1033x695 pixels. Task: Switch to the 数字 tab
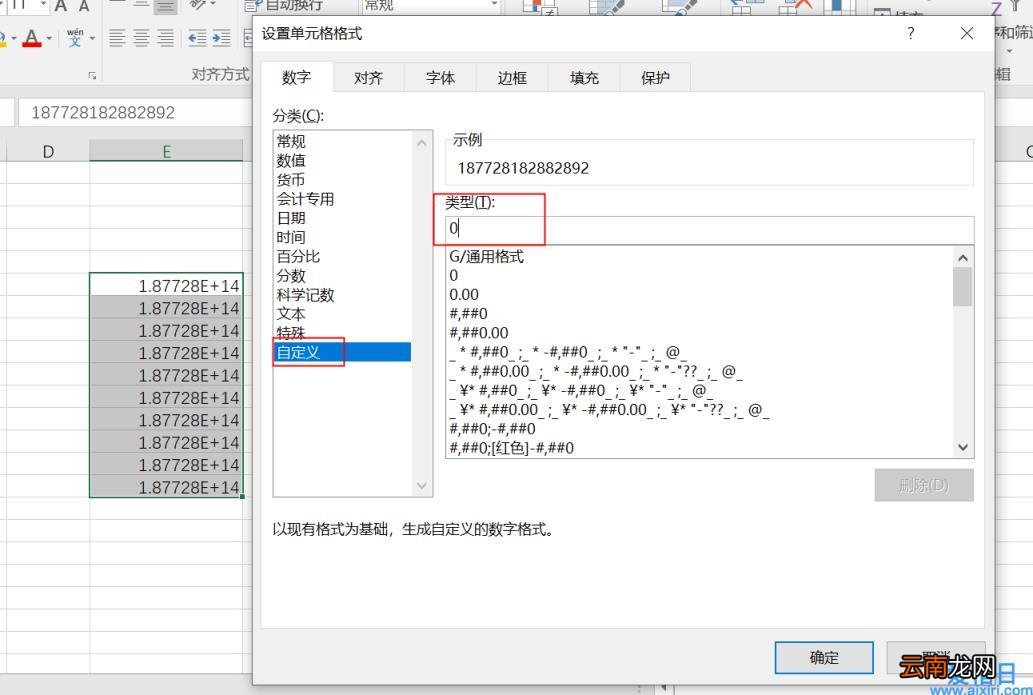tap(296, 77)
